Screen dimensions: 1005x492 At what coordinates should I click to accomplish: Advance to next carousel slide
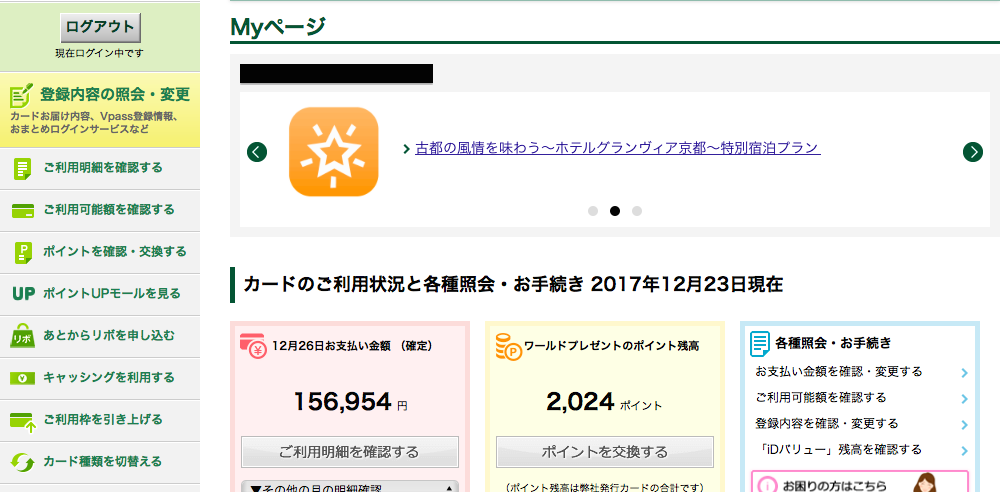972,152
